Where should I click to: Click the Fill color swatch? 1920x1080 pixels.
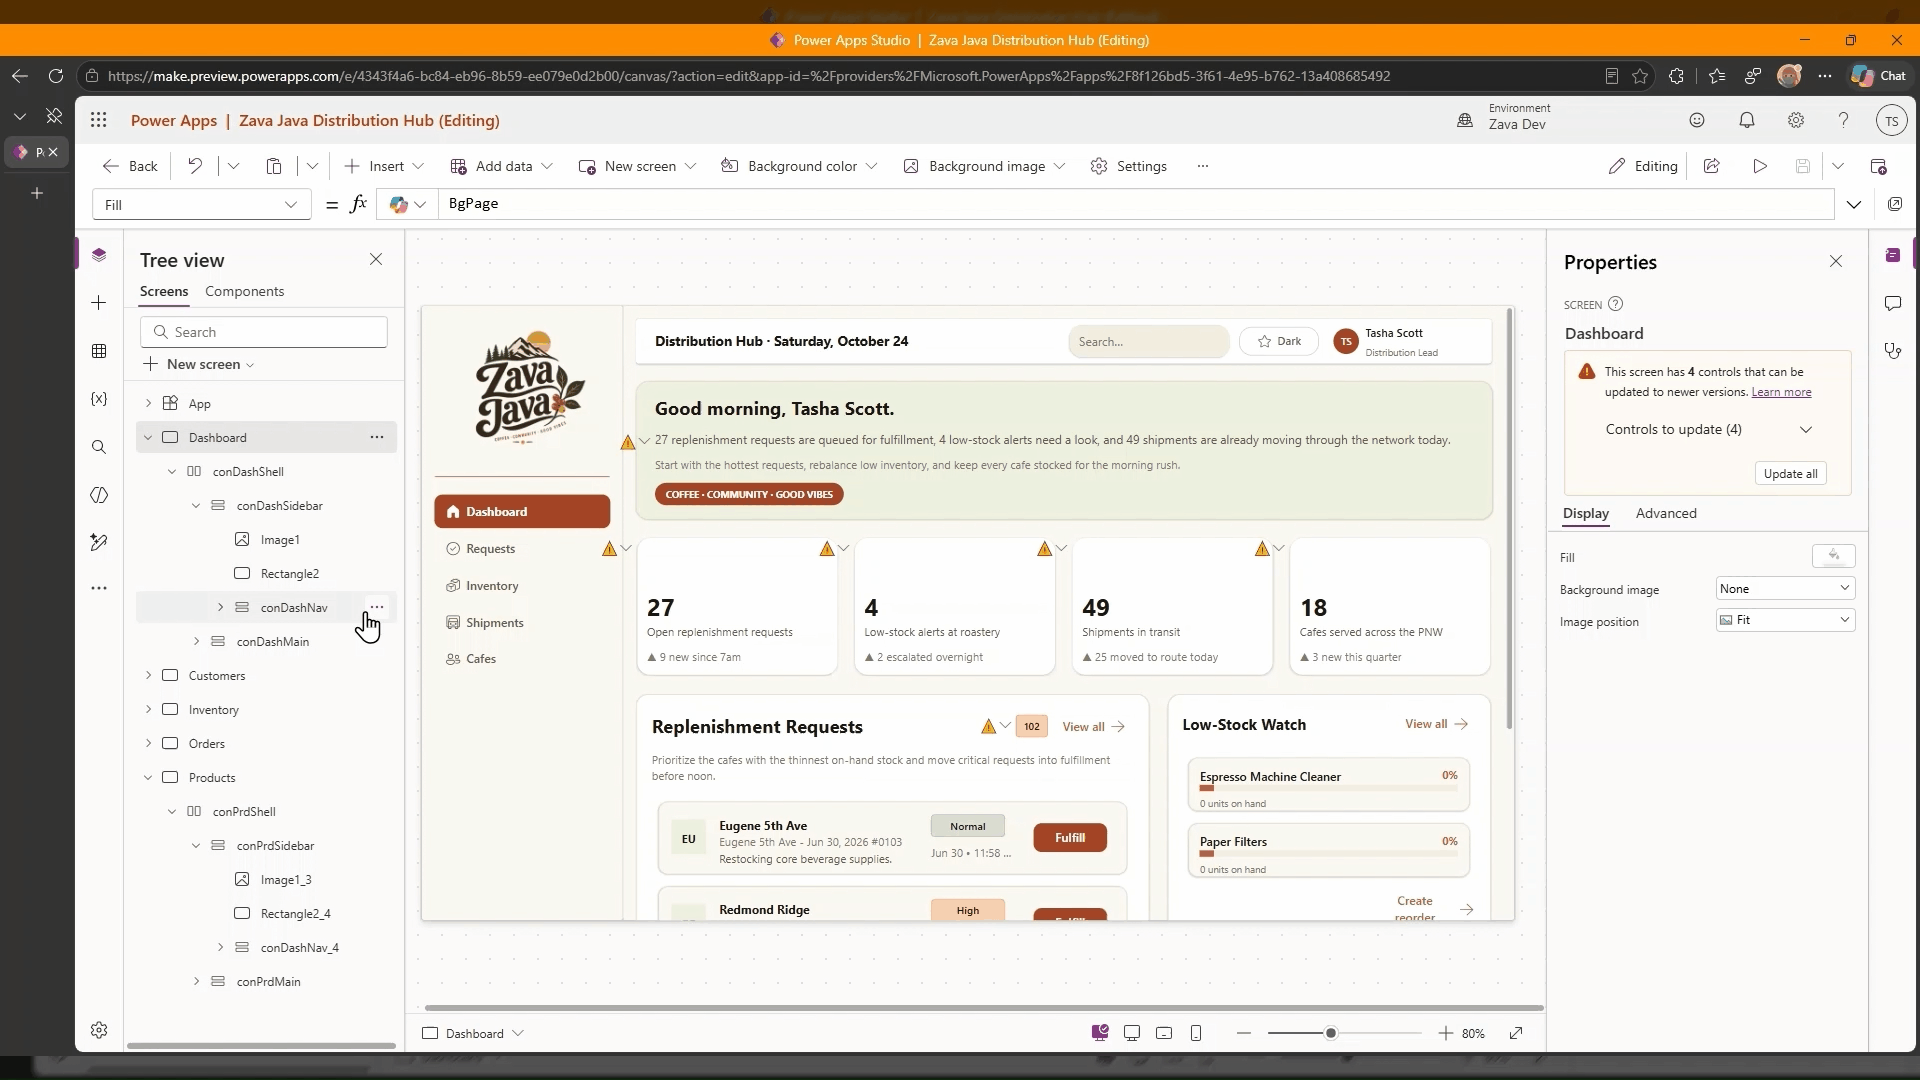[1833, 556]
